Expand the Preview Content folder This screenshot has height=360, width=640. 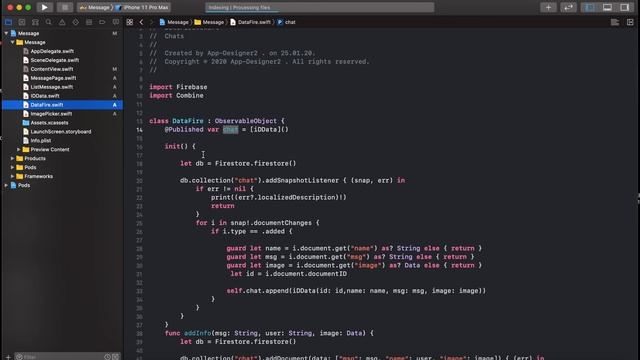(19, 149)
